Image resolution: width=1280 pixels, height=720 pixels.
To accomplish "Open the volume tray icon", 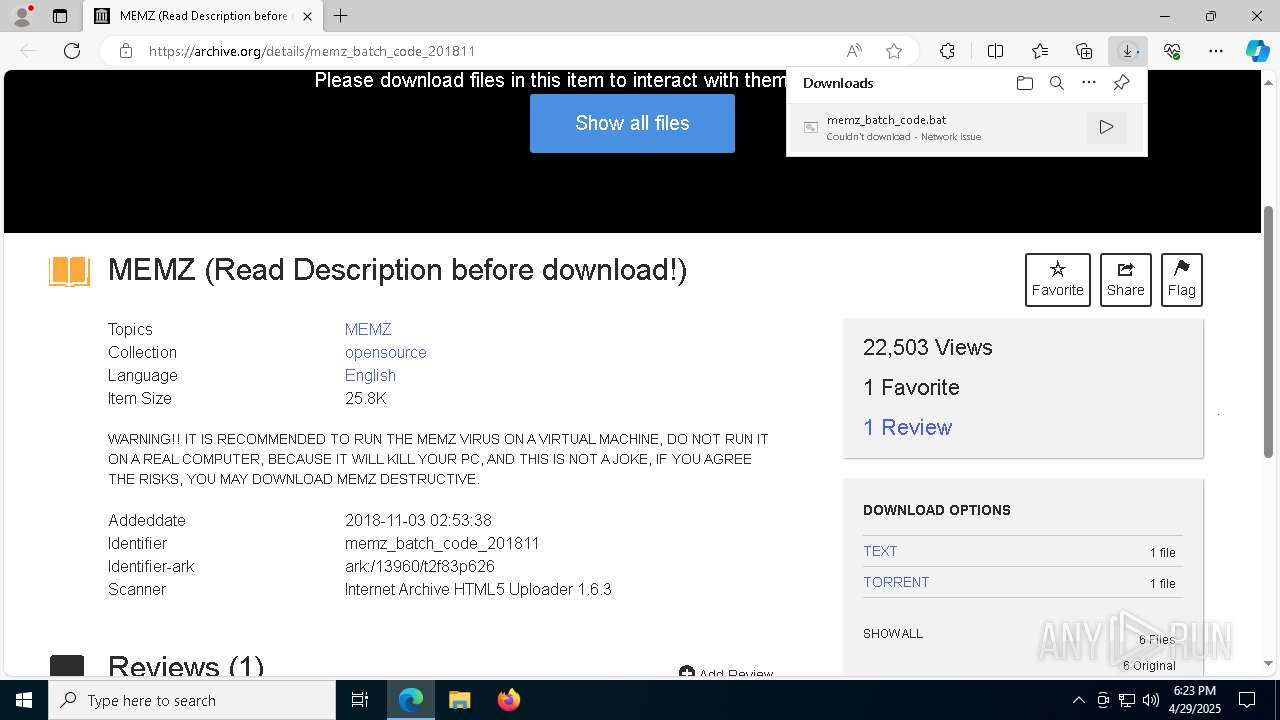I will [1151, 700].
